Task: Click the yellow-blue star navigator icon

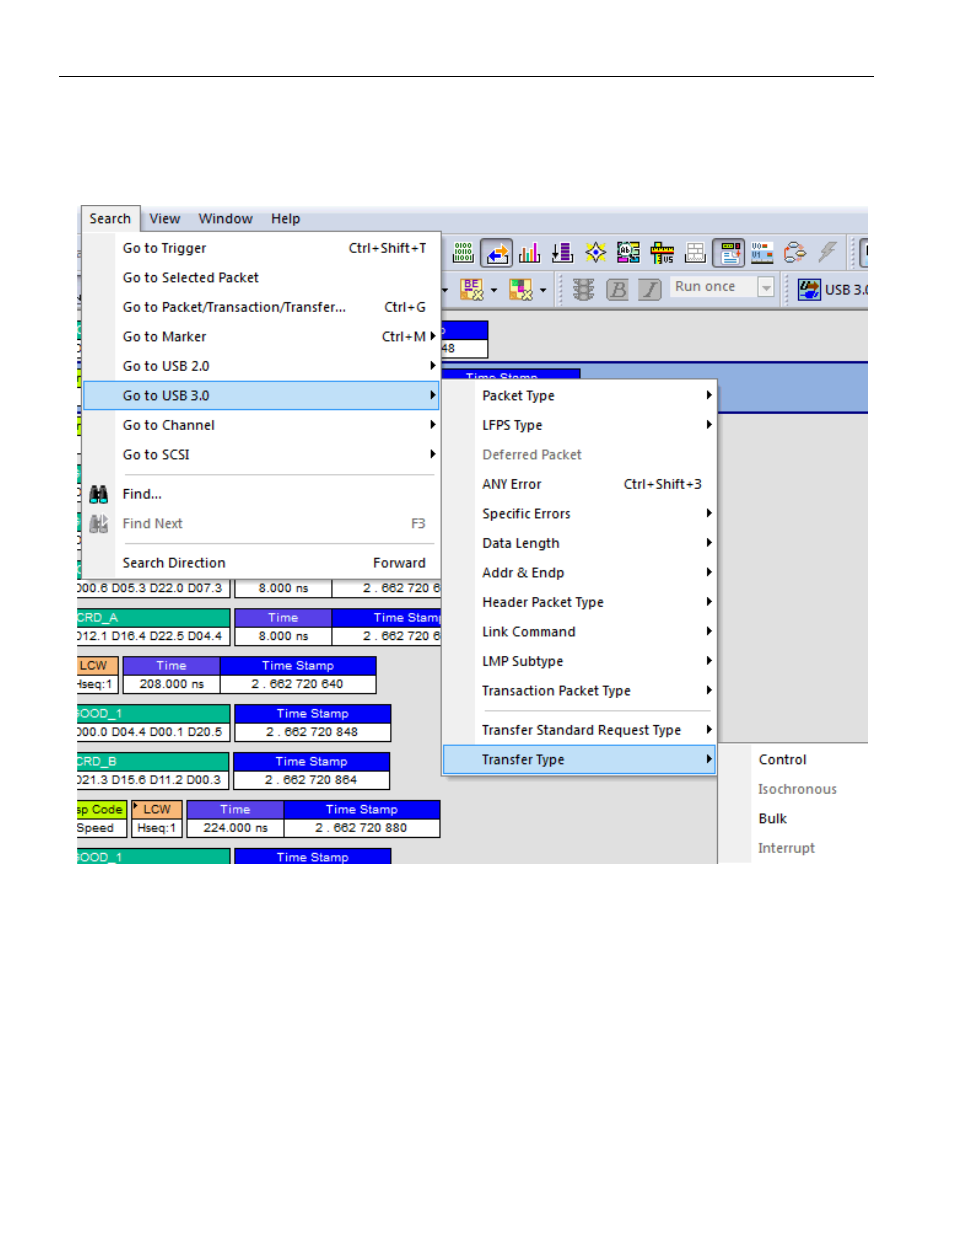Action: [x=596, y=252]
